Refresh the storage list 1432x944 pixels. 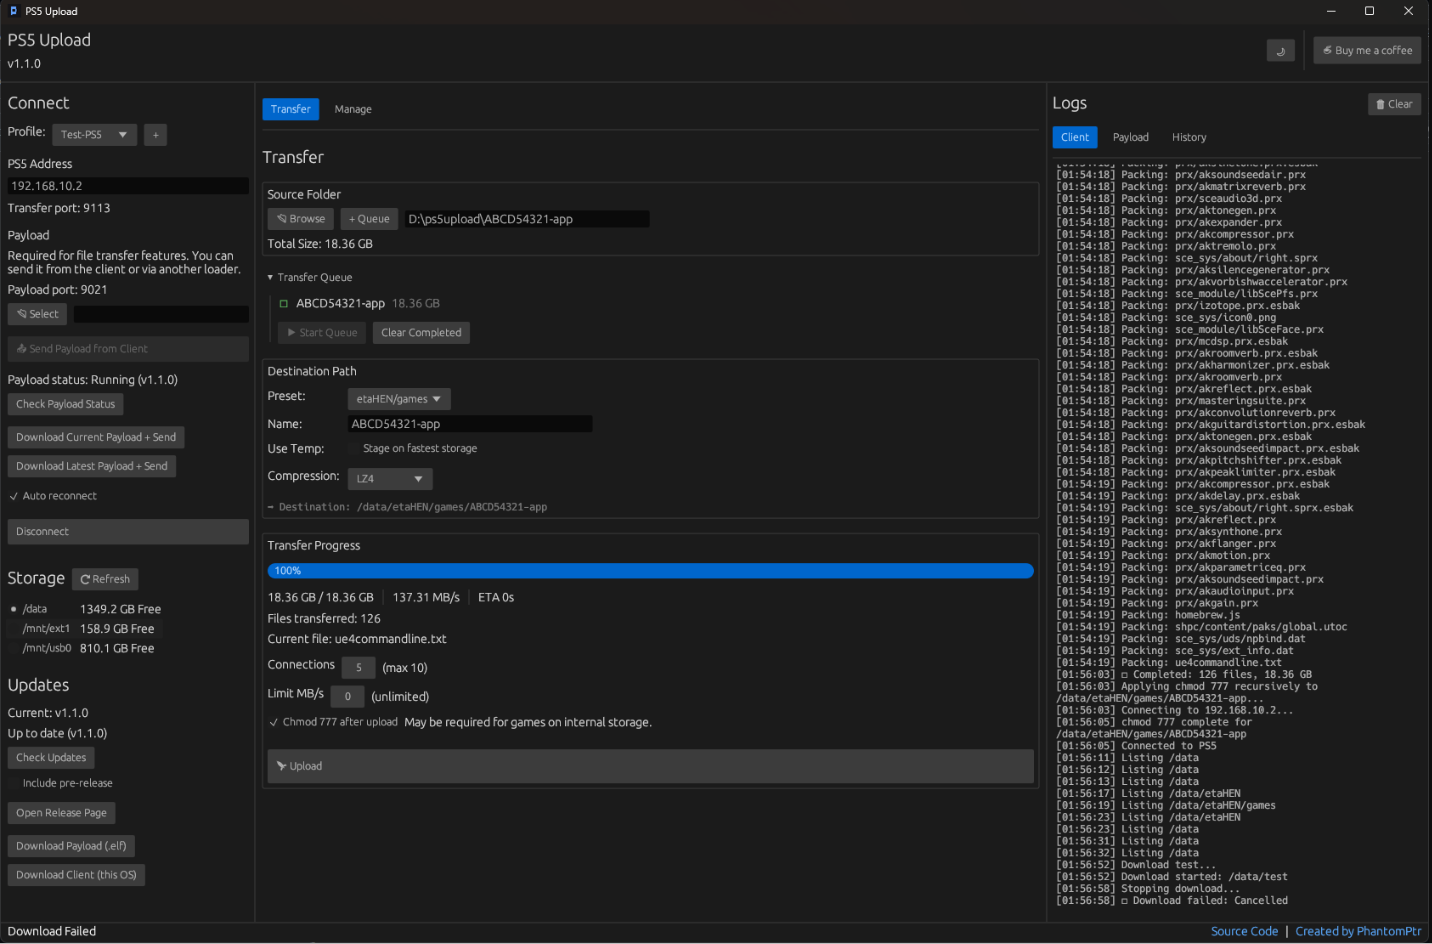(105, 579)
